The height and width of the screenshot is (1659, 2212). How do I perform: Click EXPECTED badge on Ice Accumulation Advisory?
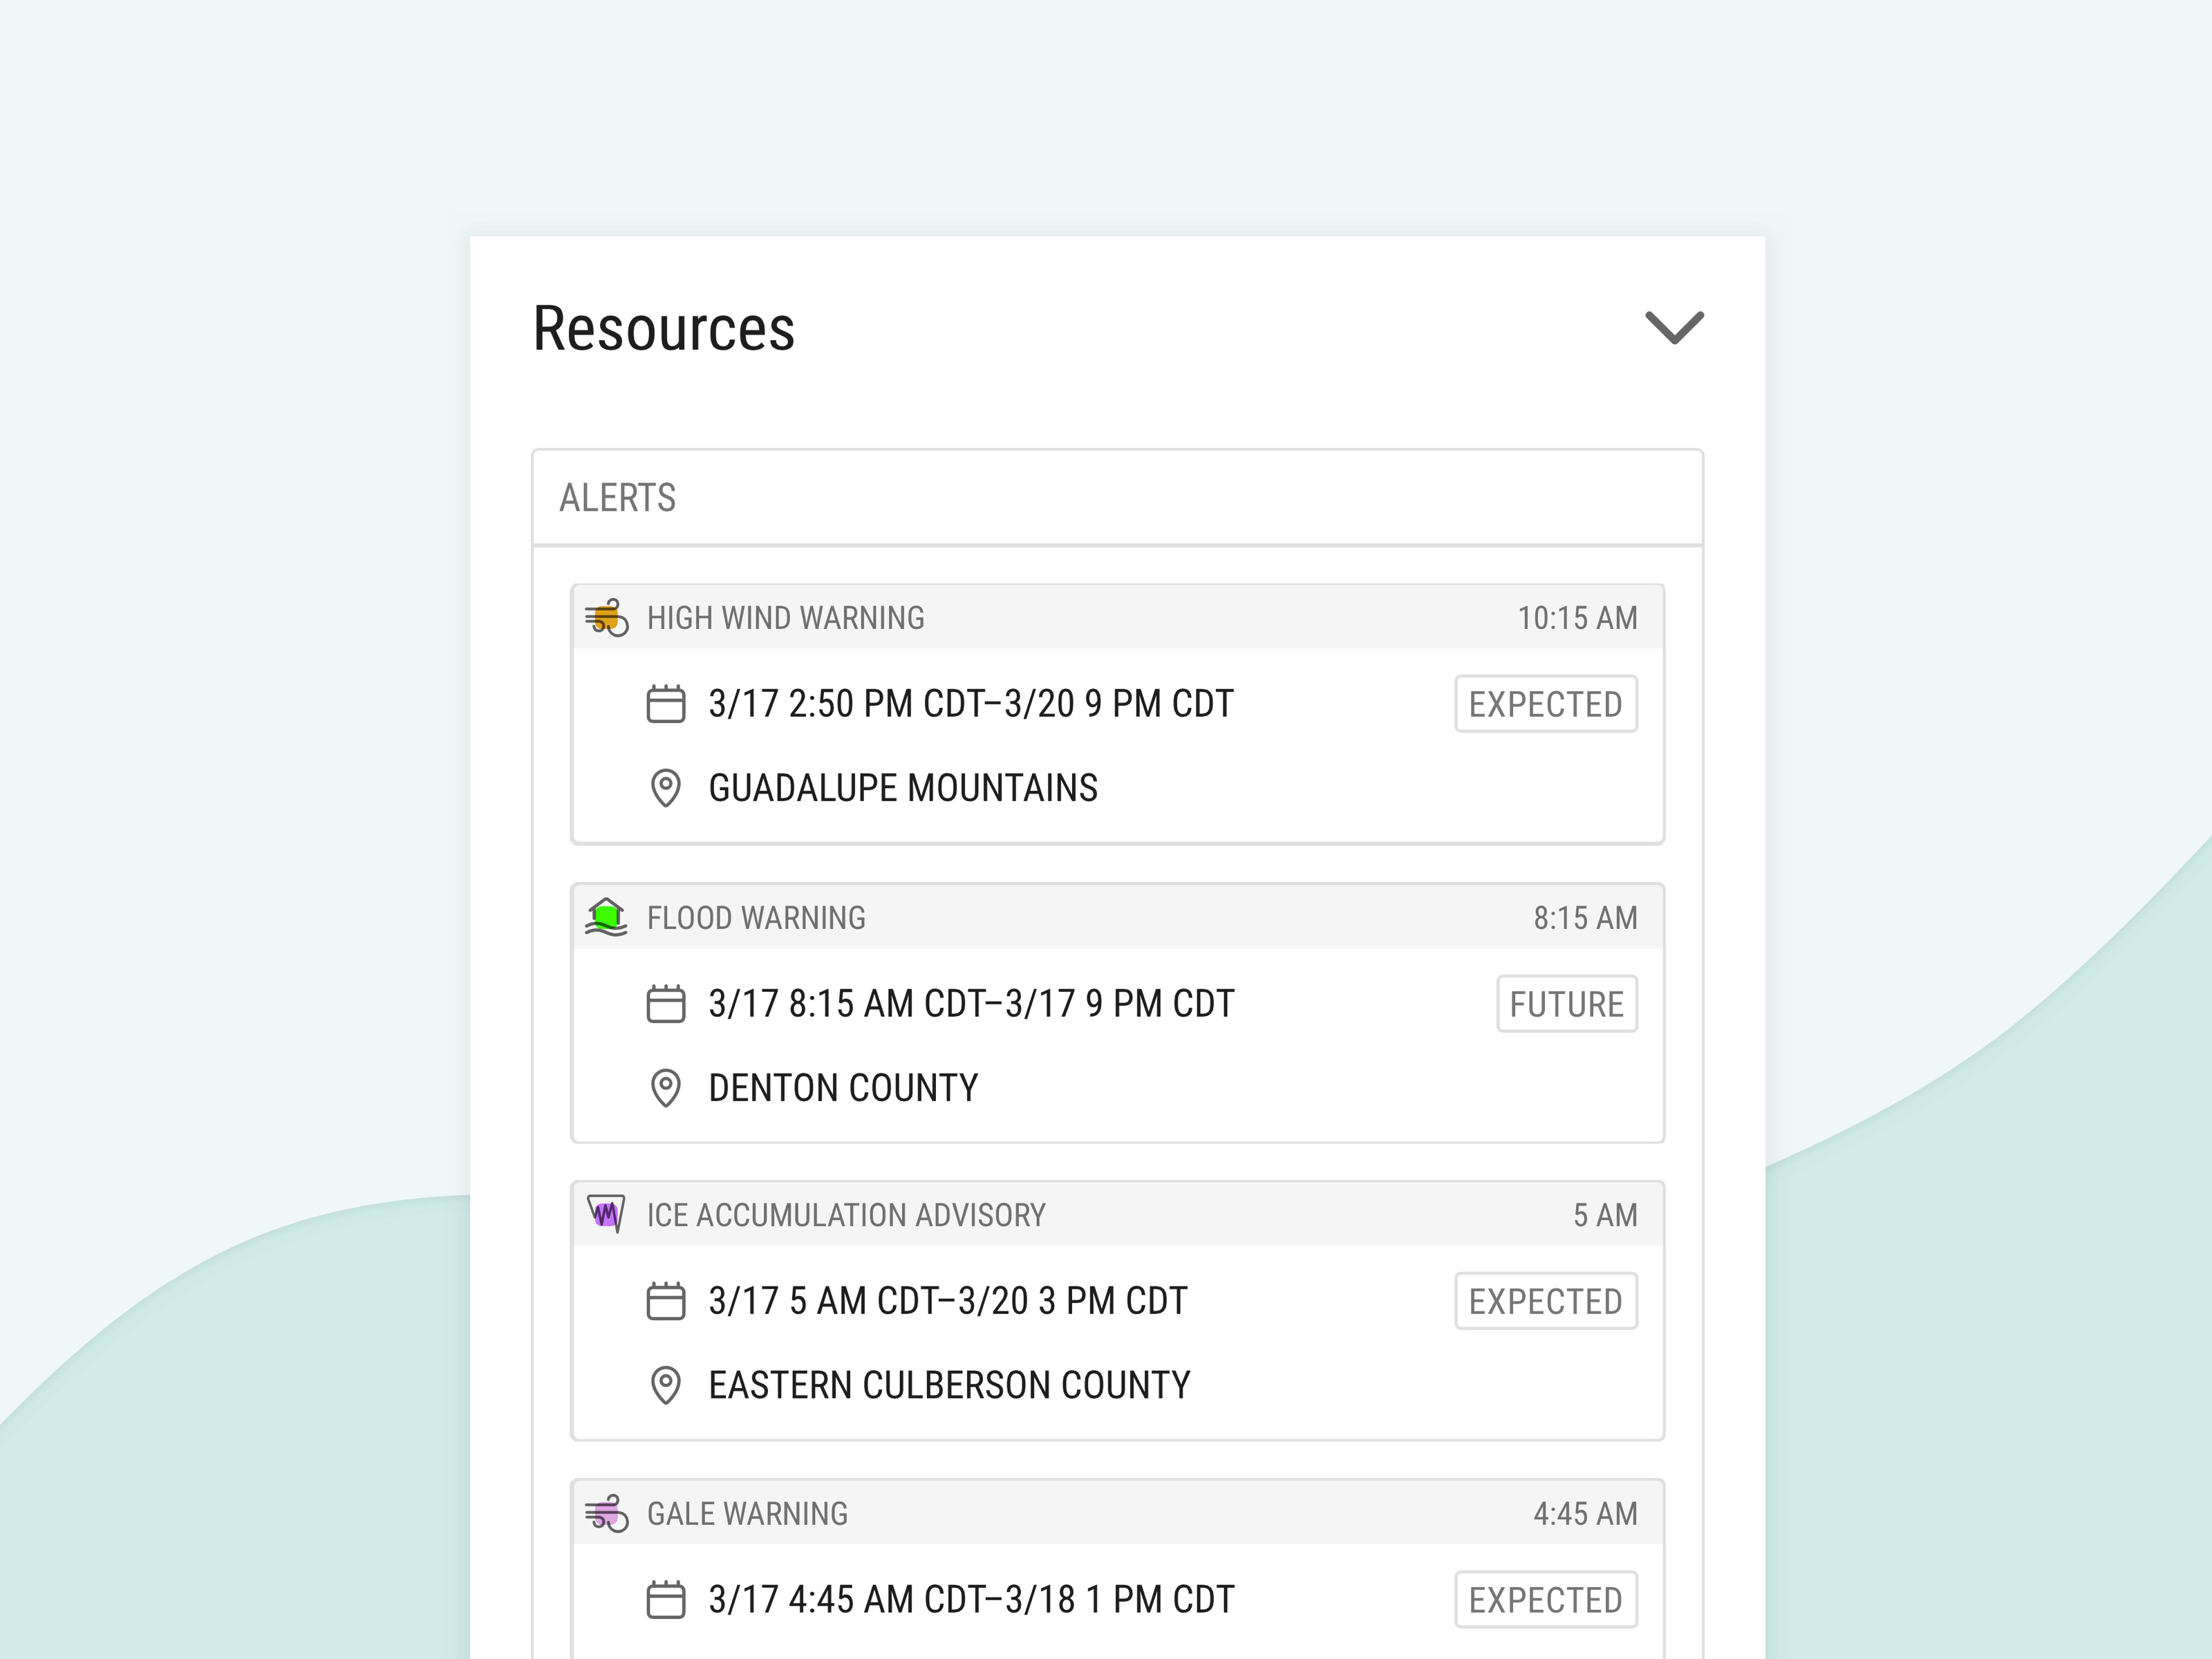(1545, 1301)
